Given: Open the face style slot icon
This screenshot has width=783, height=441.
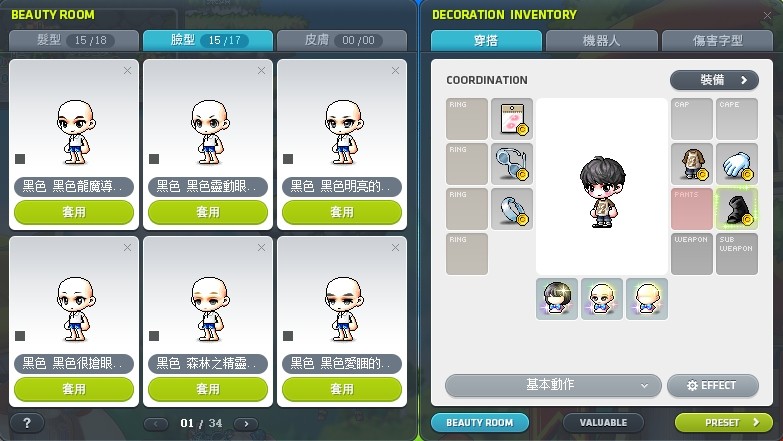Looking at the screenshot, I should click(x=602, y=299).
